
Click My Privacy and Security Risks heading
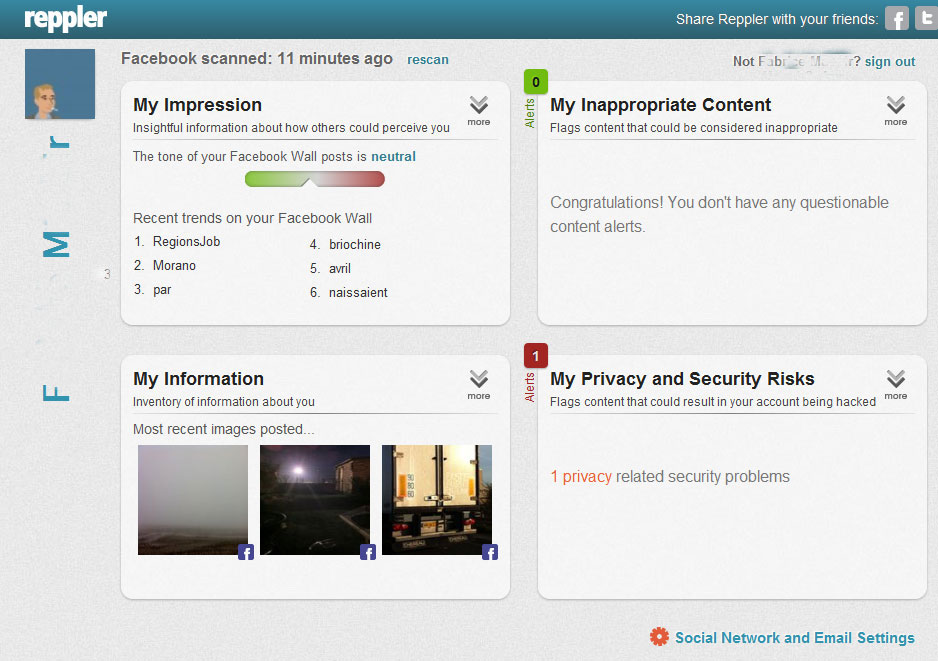pos(682,379)
